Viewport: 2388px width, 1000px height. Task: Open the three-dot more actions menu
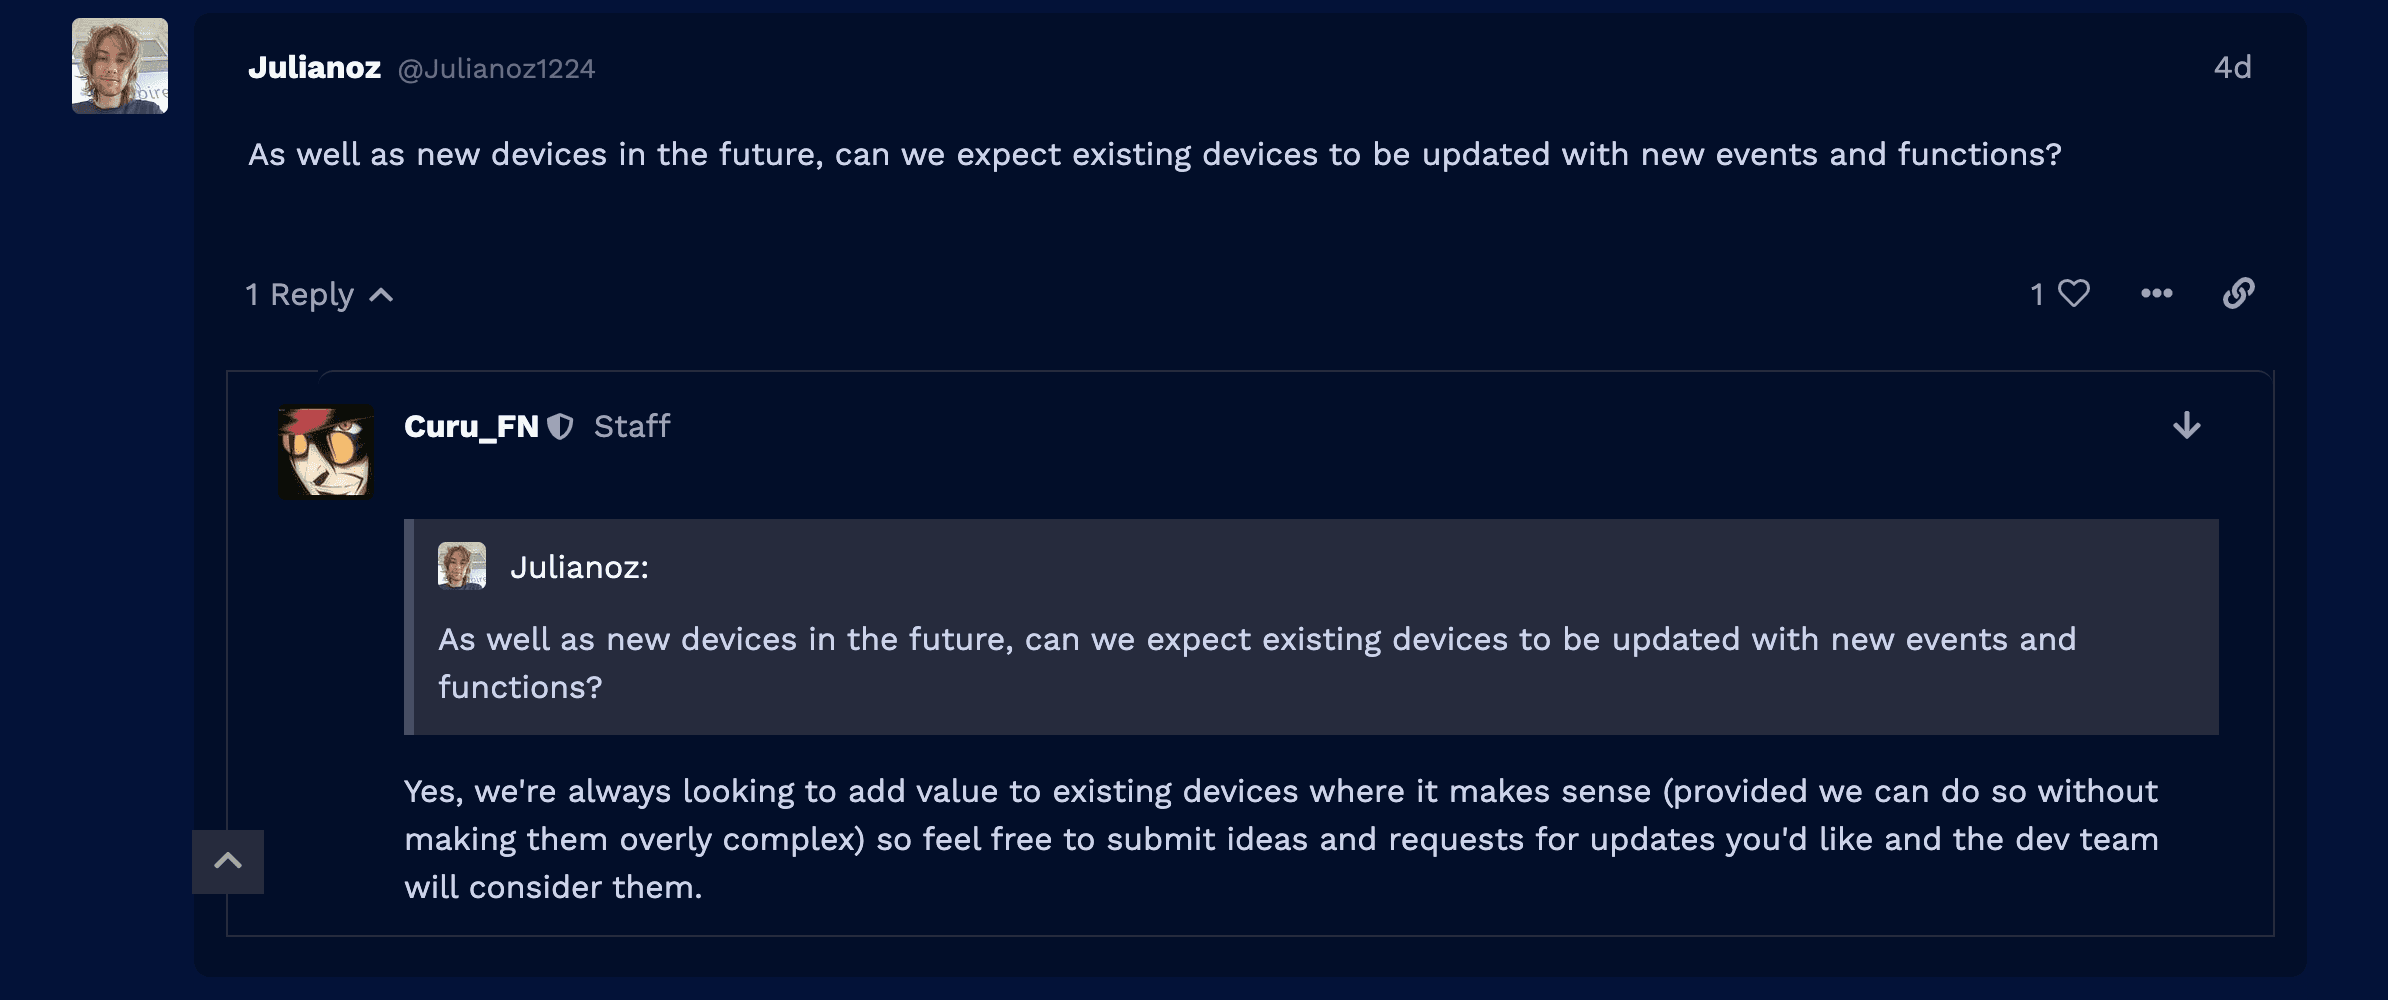(x=2156, y=293)
